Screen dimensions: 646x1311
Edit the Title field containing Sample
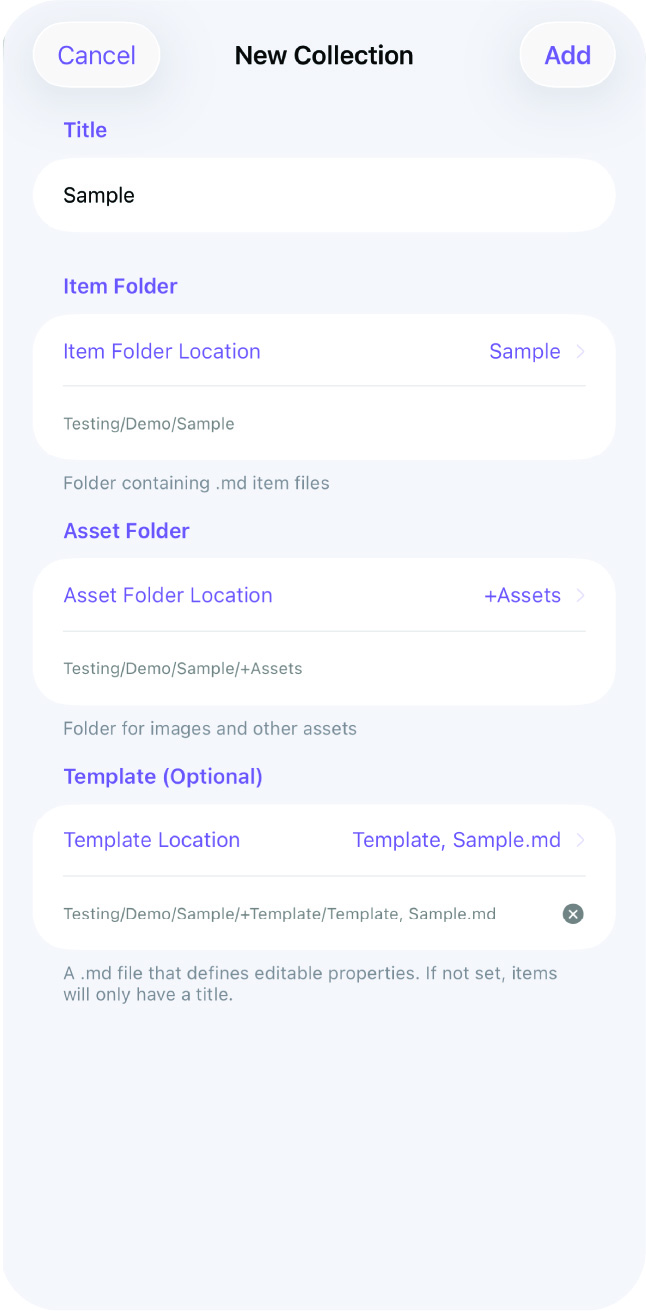(324, 194)
